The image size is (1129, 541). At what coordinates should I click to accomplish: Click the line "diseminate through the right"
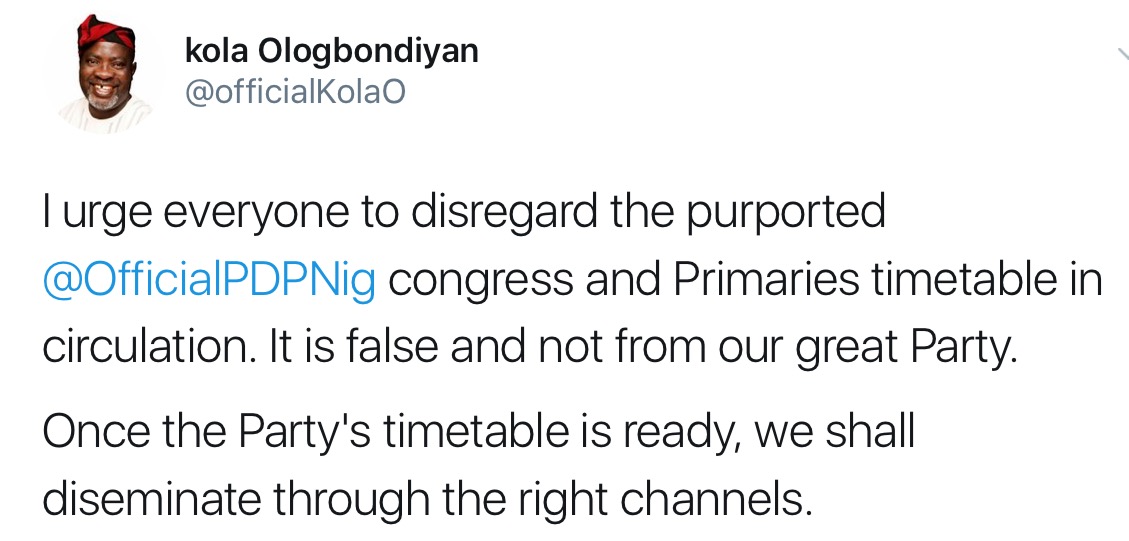pyautogui.click(x=428, y=497)
